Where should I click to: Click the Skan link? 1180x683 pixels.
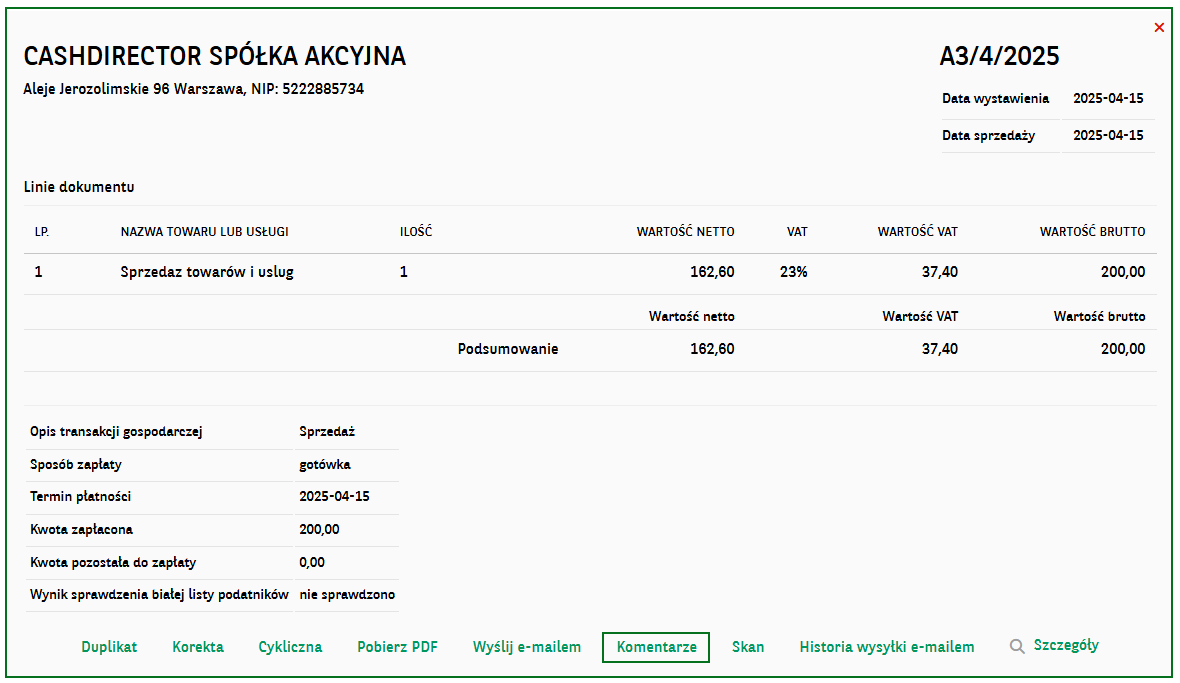pos(748,647)
